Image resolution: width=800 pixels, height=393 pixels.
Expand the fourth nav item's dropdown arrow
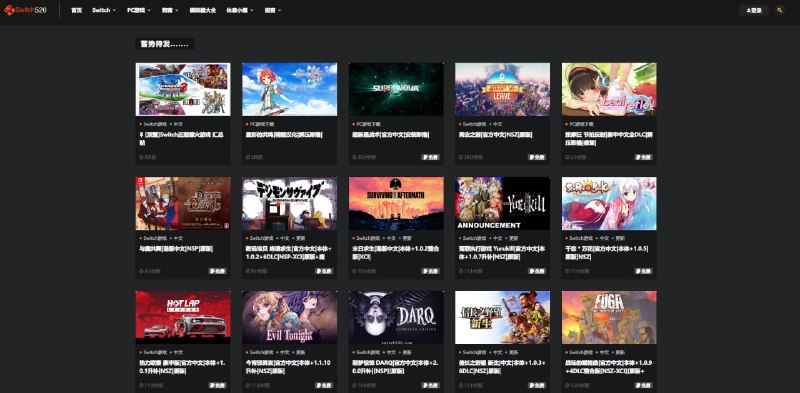pyautogui.click(x=177, y=10)
